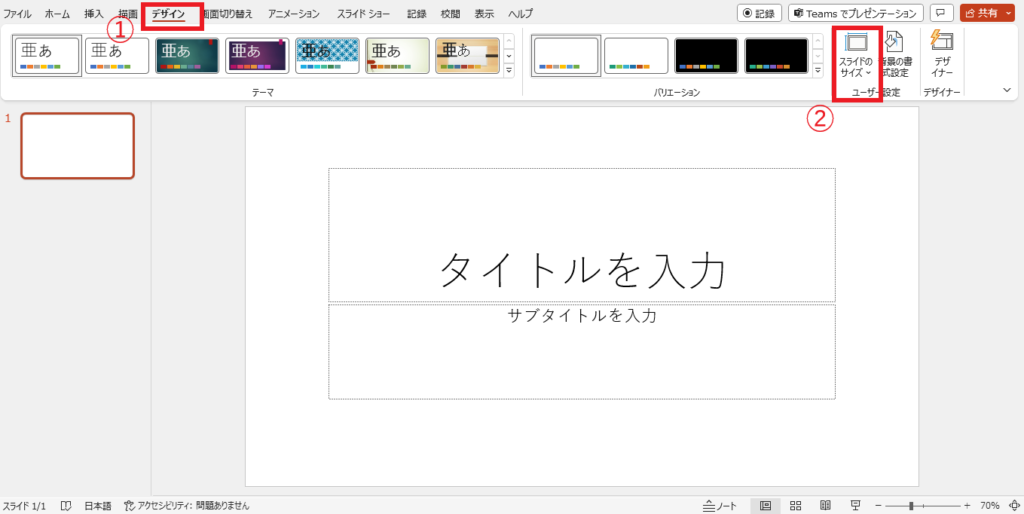Click the 70% zoom level
1024x514 pixels.
(990, 506)
